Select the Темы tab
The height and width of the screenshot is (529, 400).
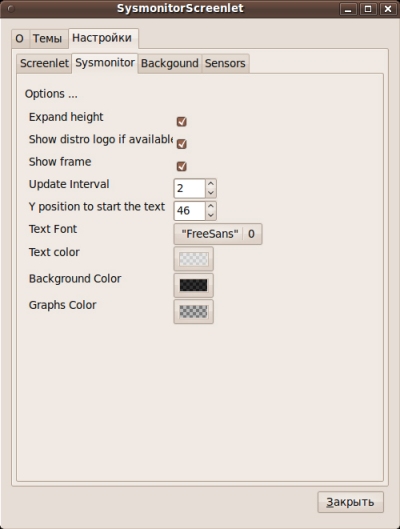click(47, 38)
